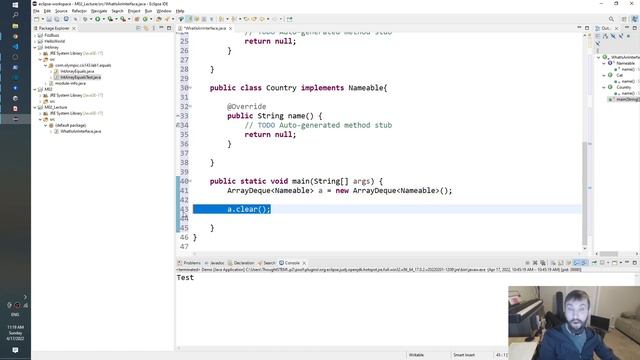Open the Refactor menu

79,11
